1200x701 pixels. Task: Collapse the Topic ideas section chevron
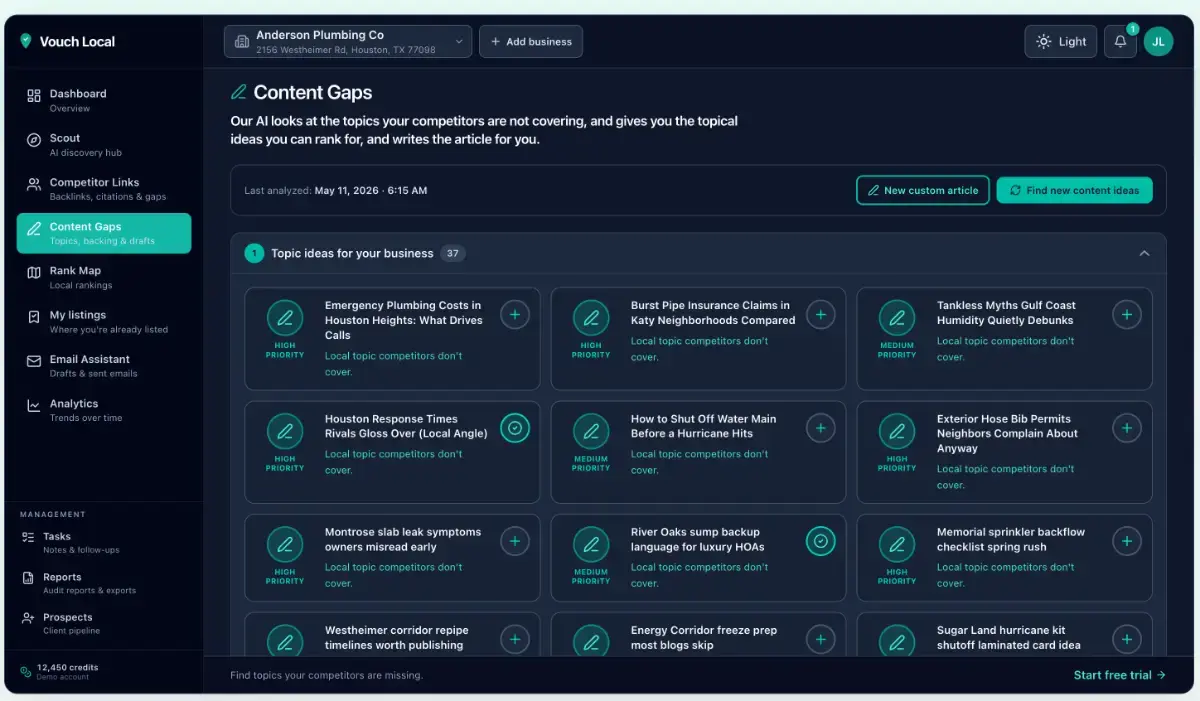[1144, 253]
